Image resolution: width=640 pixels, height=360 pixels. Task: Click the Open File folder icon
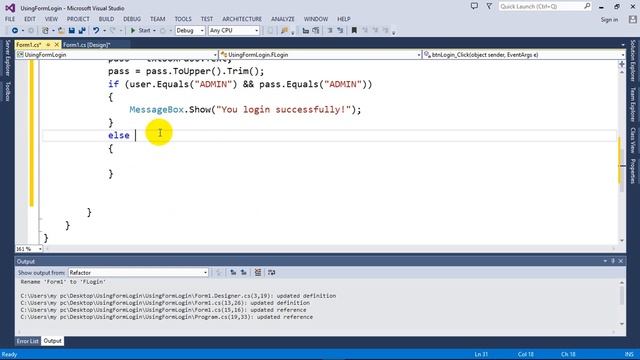click(61, 31)
